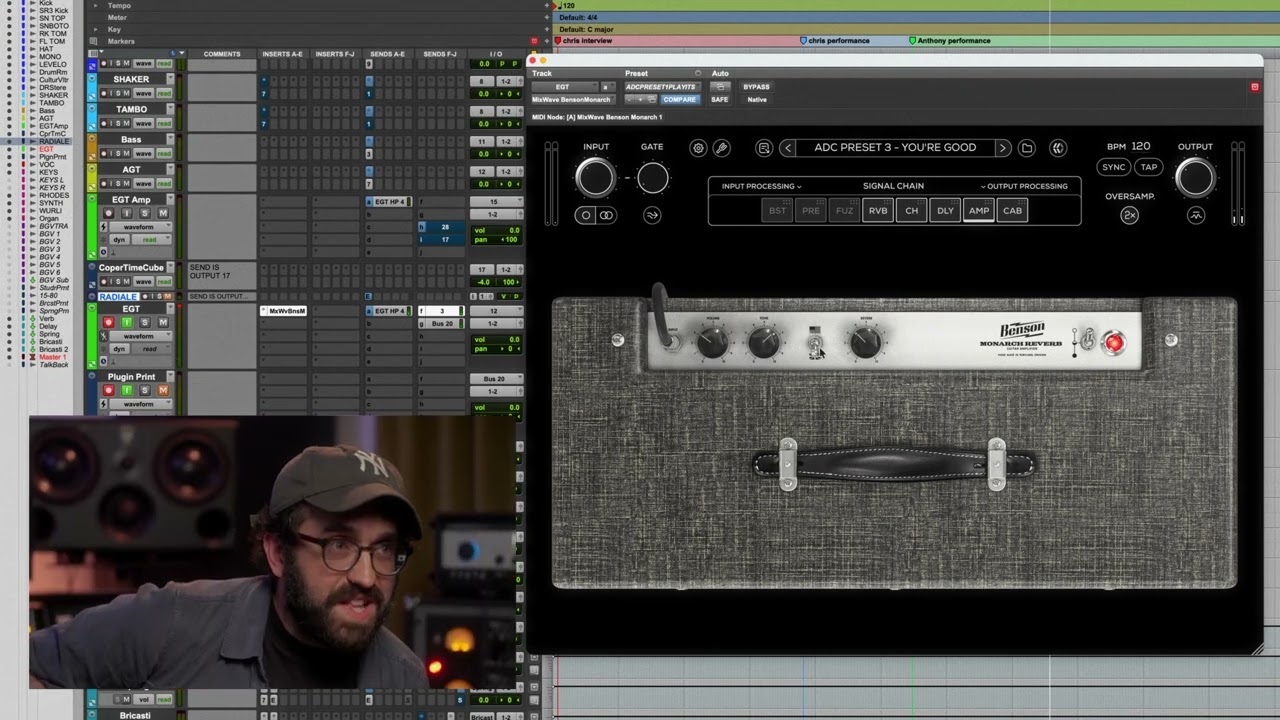Click the BYPASS button in plugin header
The height and width of the screenshot is (720, 1280).
tap(756, 87)
